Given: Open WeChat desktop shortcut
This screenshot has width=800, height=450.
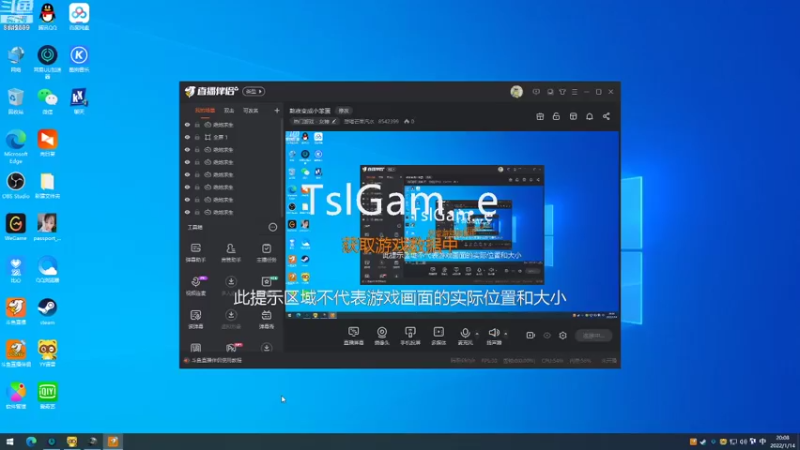Looking at the screenshot, I should click(47, 101).
